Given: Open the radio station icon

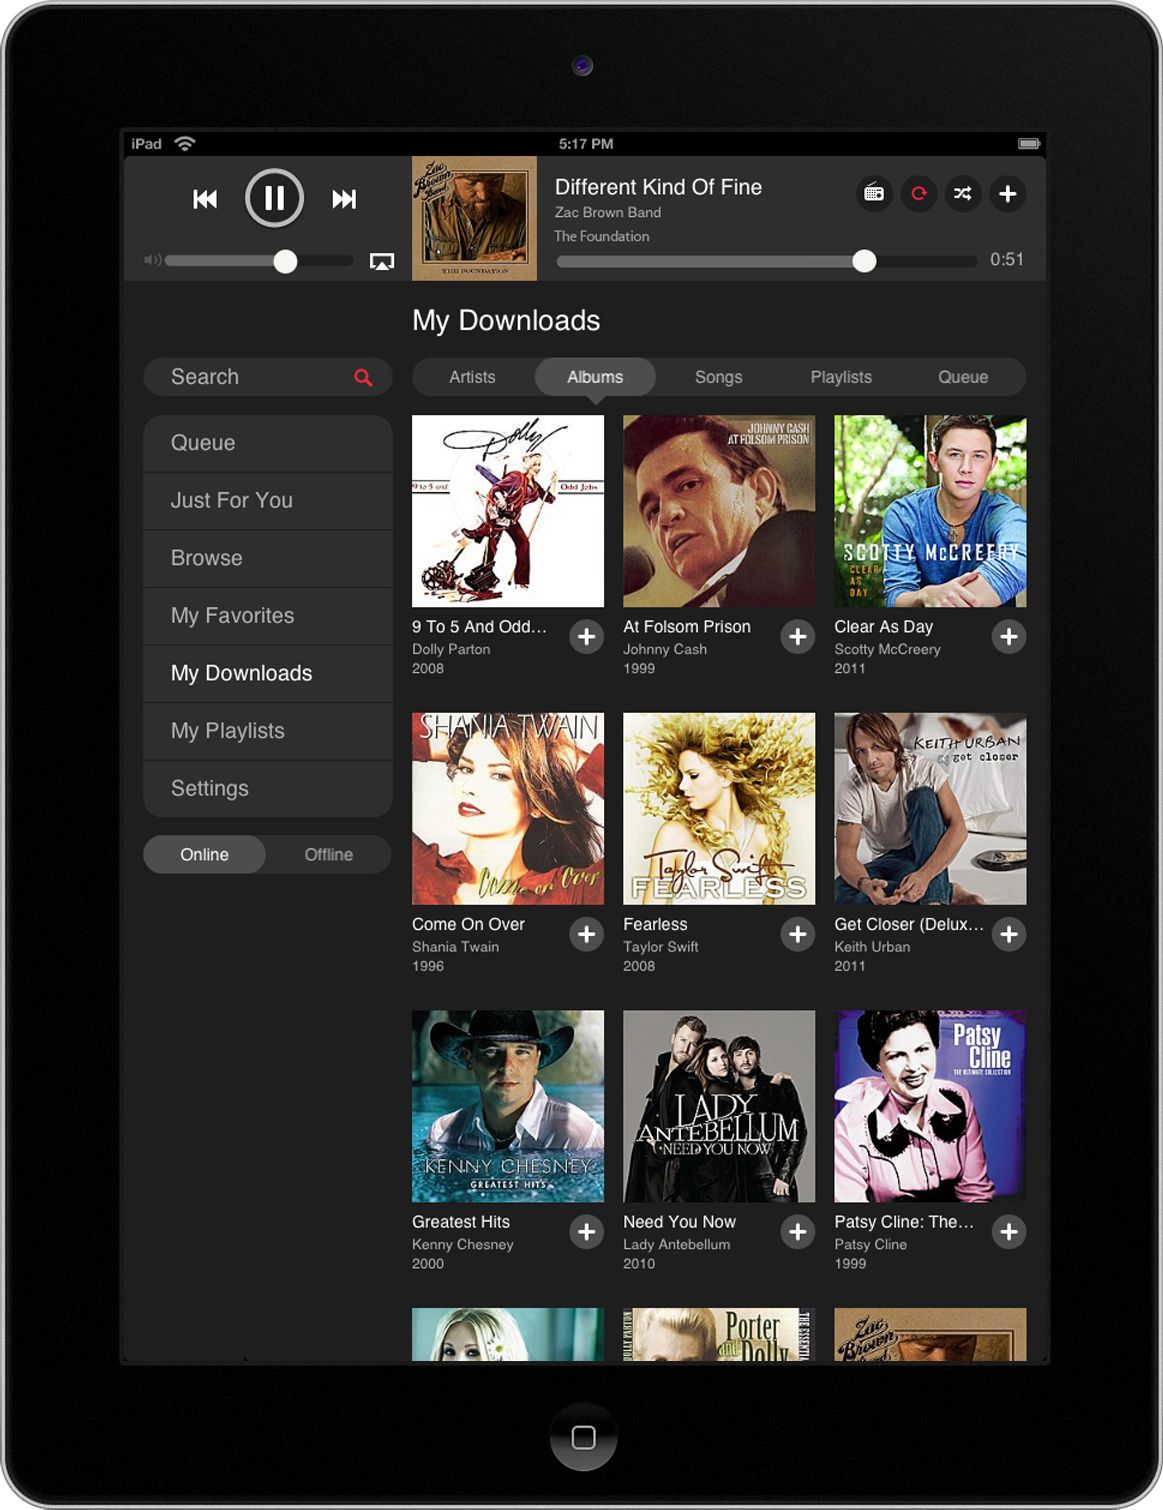Looking at the screenshot, I should (874, 193).
